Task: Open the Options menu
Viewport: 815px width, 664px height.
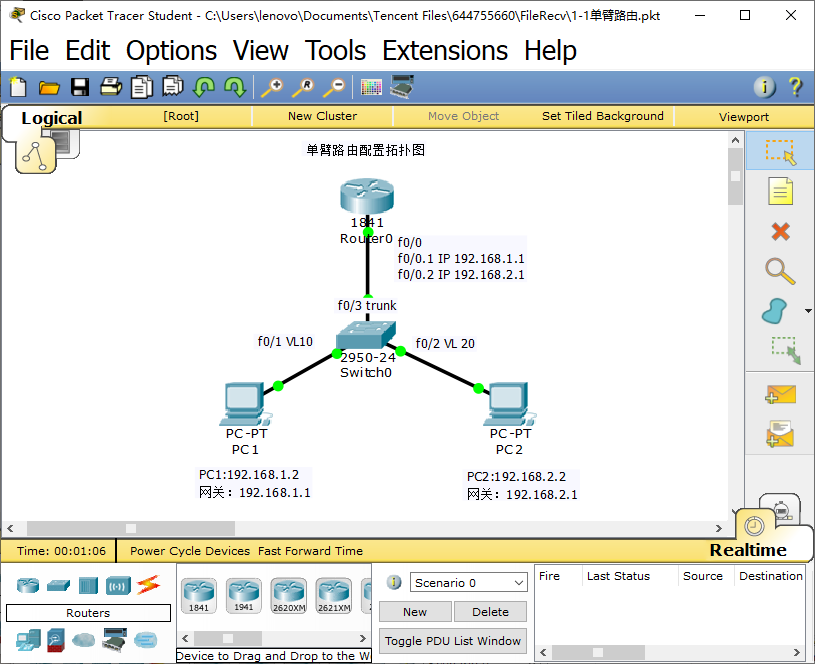Action: pos(171,50)
